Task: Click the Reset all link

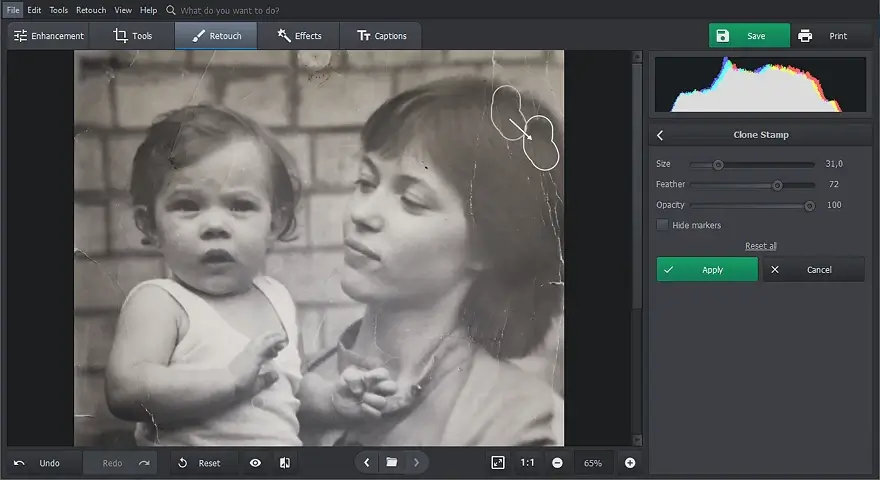Action: click(x=760, y=246)
